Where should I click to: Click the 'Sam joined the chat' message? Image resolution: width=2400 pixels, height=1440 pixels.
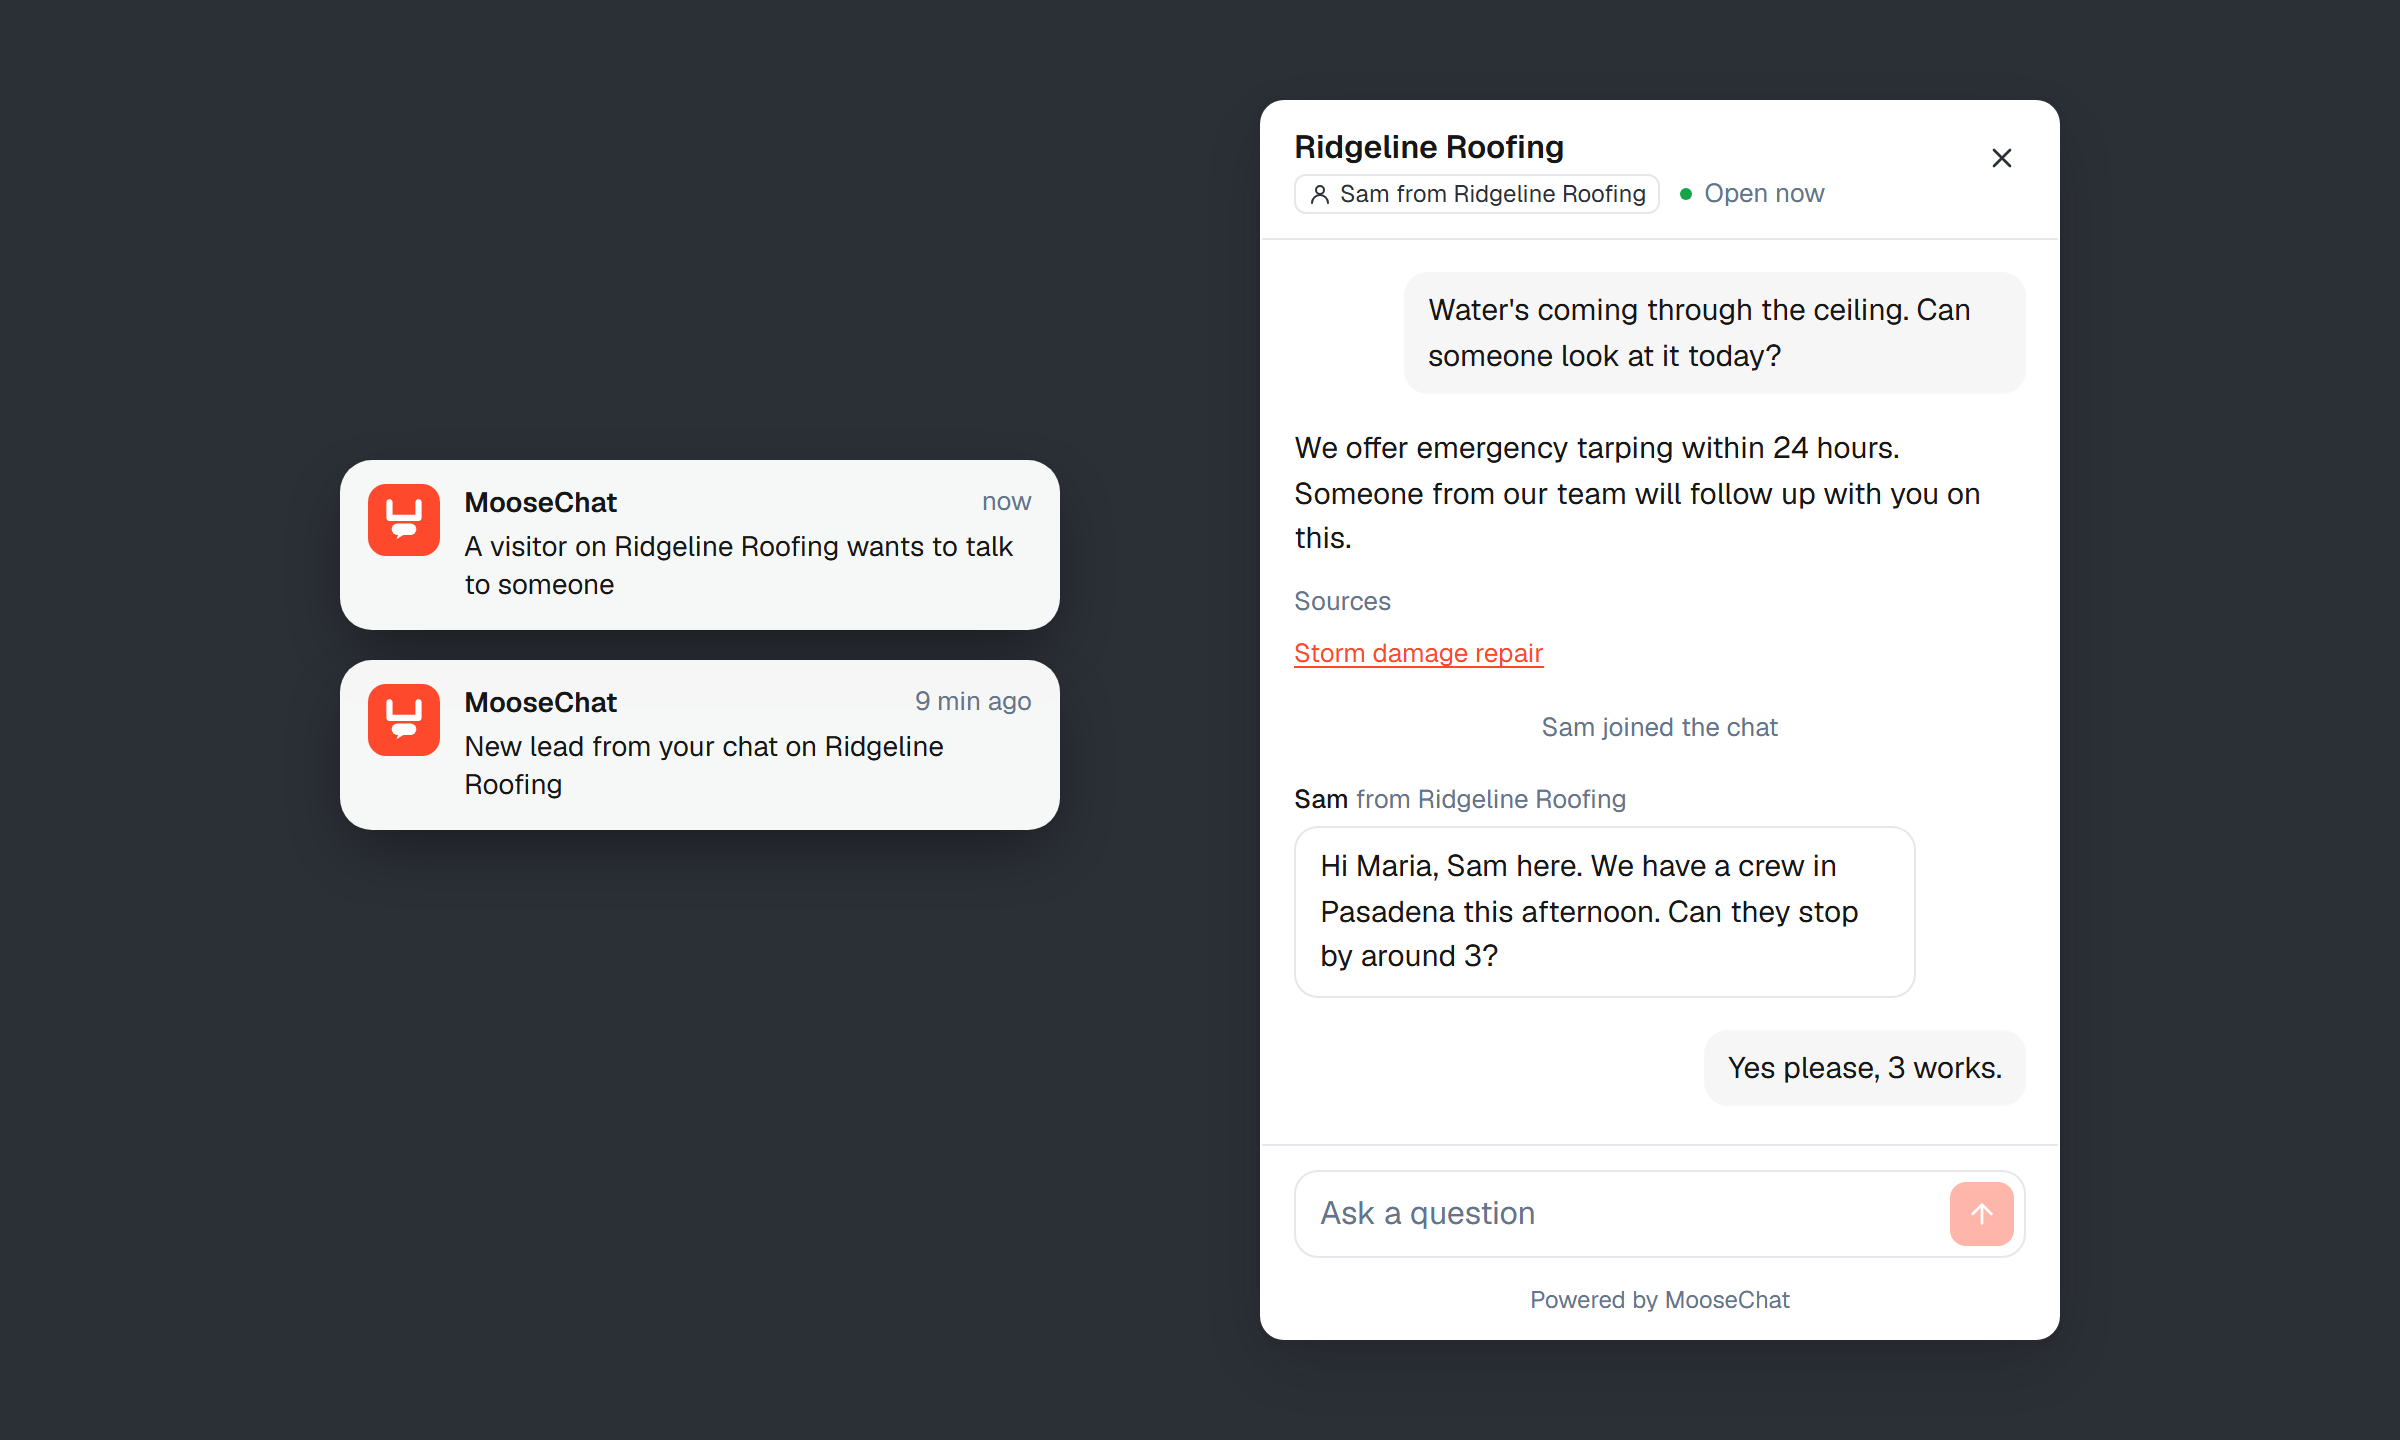coord(1660,727)
